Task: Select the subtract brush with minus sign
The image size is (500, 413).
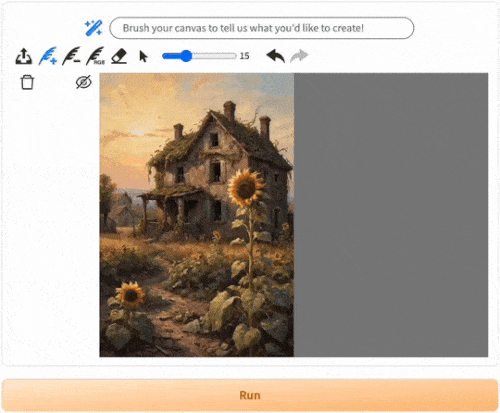Action: pyautogui.click(x=71, y=56)
